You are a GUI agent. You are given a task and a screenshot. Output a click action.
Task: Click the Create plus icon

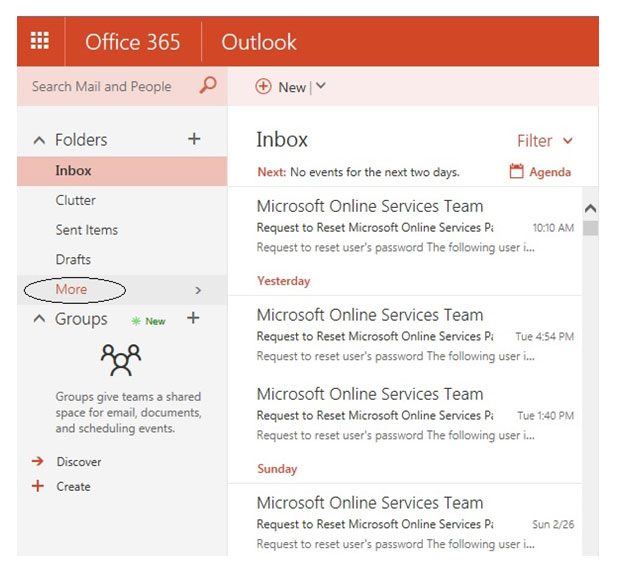tap(38, 486)
